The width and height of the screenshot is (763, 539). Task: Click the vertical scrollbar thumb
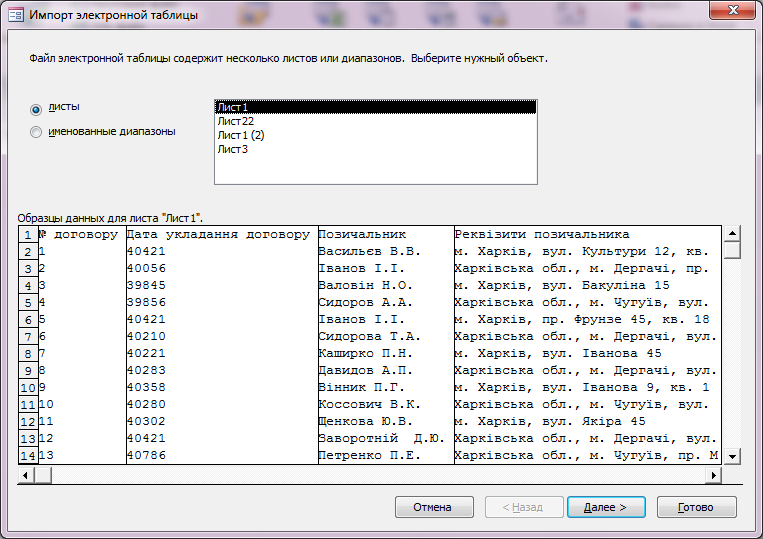click(732, 250)
